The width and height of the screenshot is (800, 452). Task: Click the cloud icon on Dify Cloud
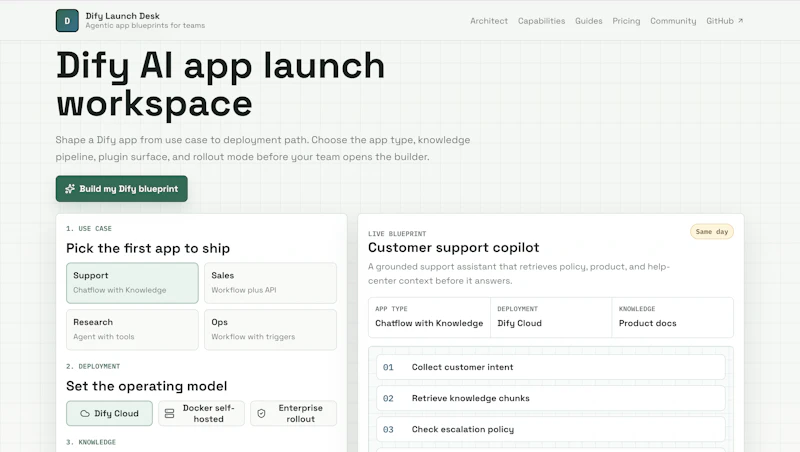85,414
